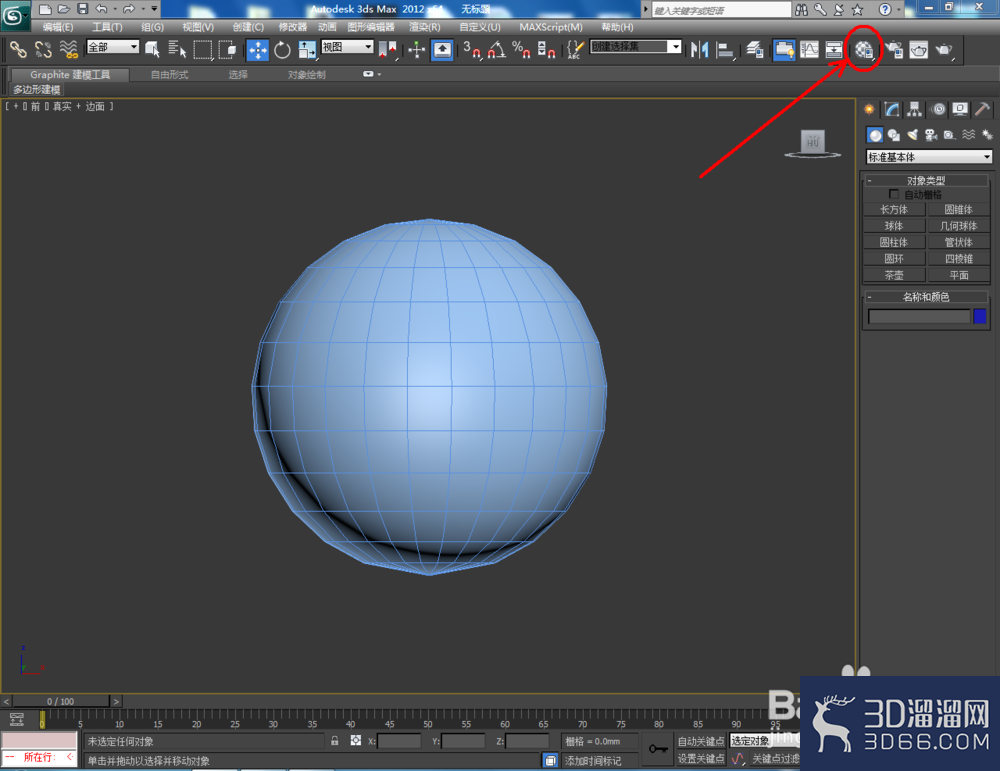The image size is (1000, 771).
Task: Activate Select and Move tool
Action: [x=258, y=50]
